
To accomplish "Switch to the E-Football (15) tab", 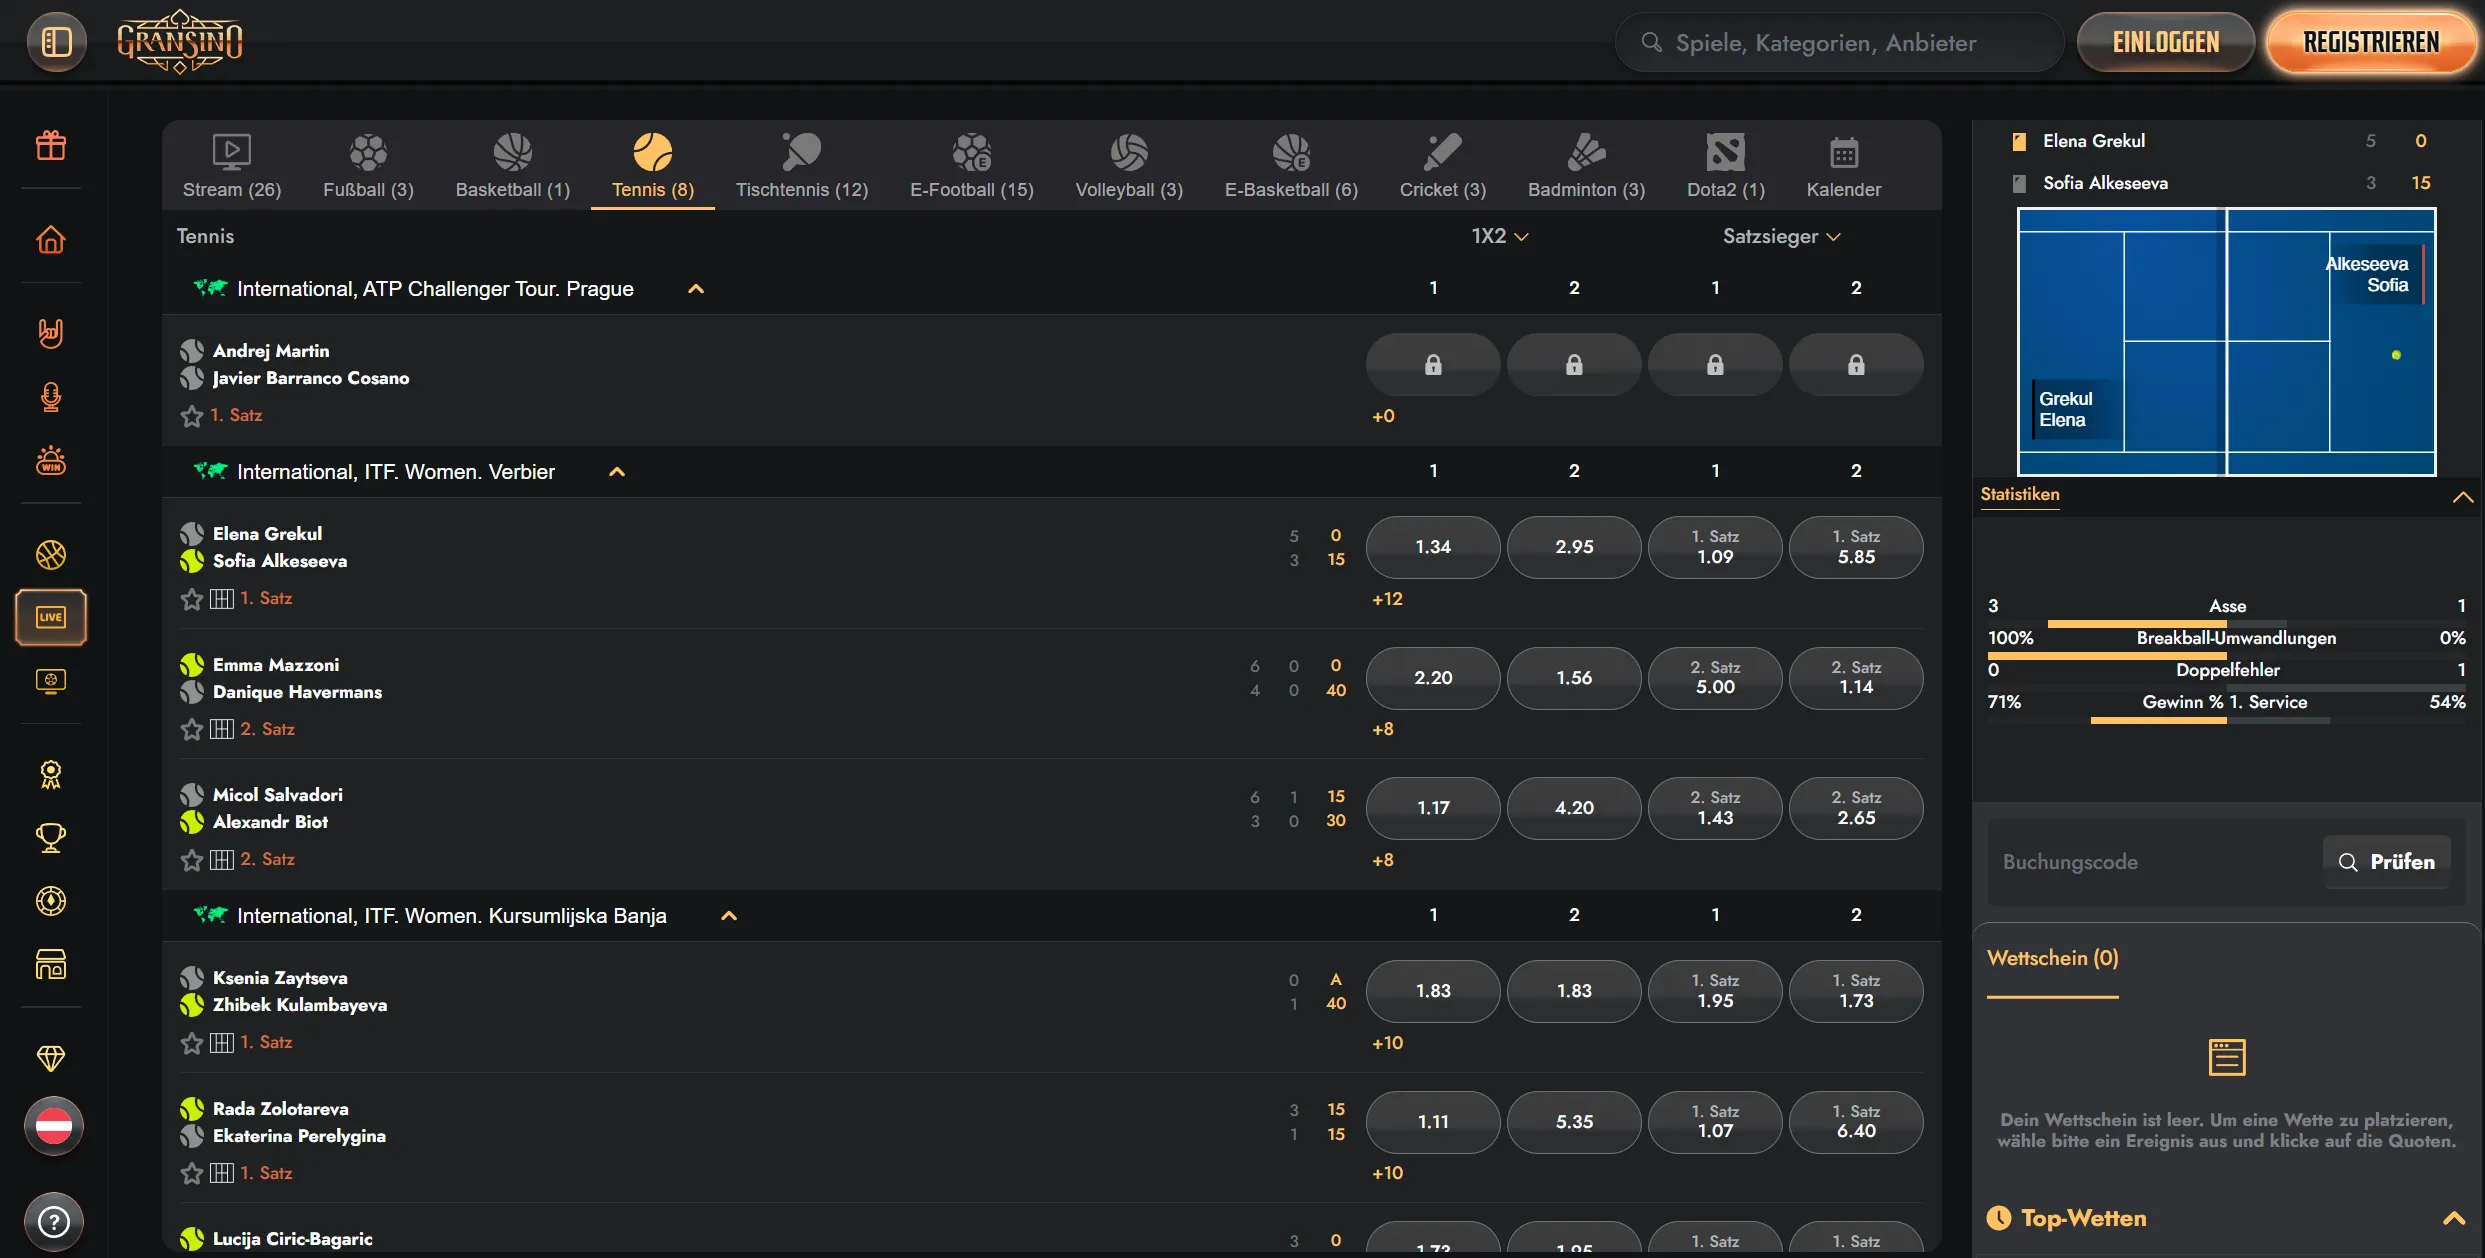I will point(972,167).
